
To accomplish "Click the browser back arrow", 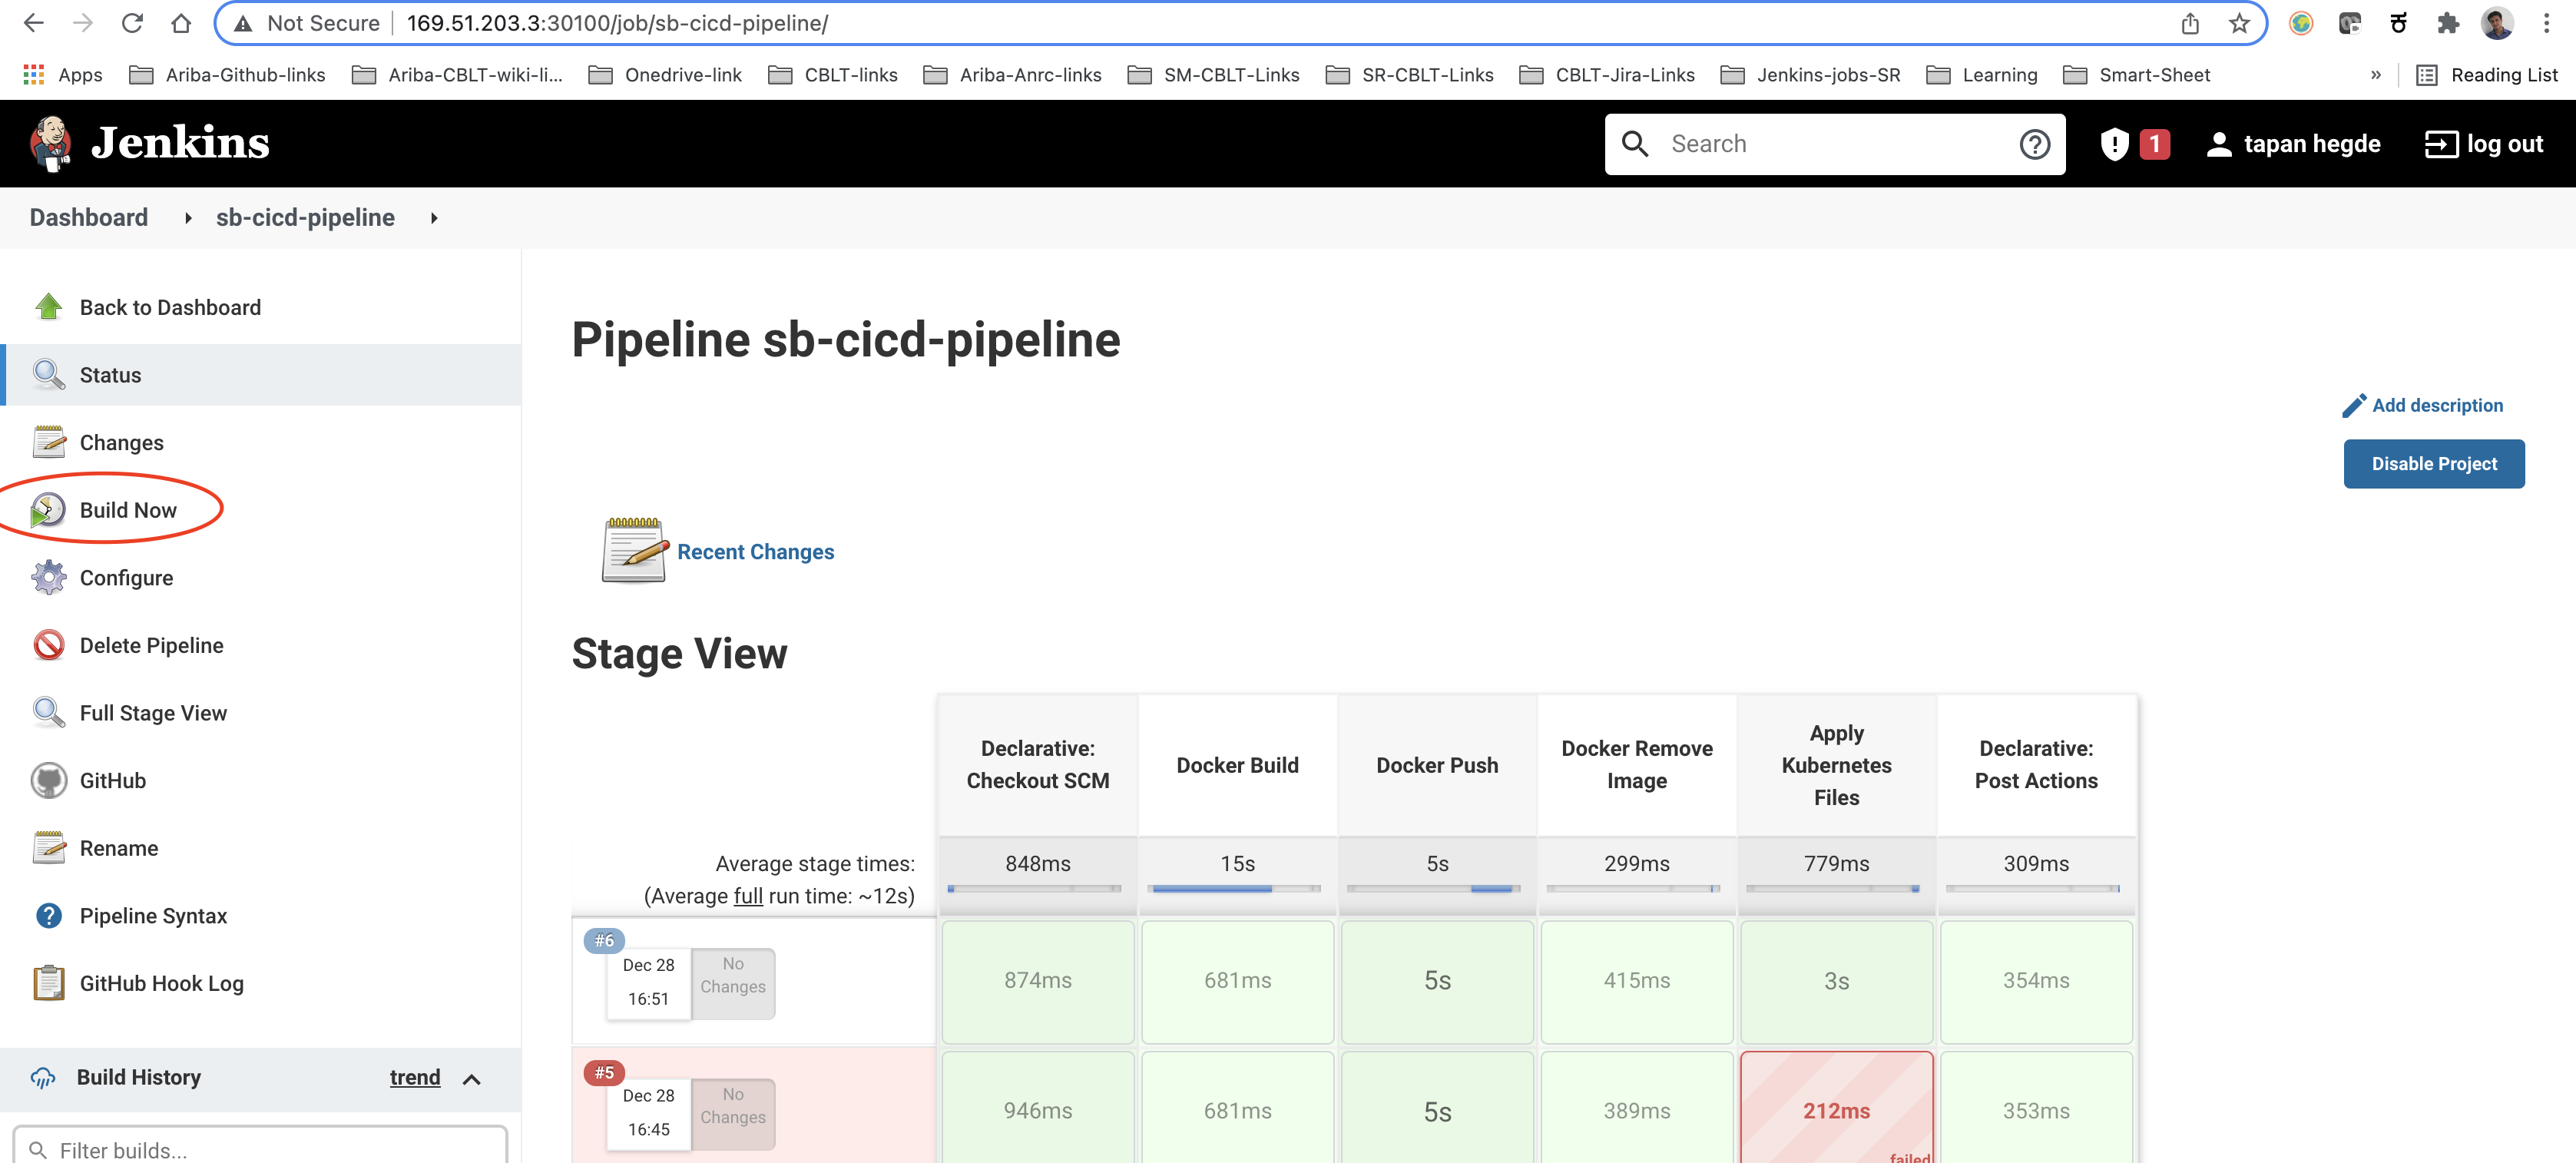I will (x=34, y=23).
